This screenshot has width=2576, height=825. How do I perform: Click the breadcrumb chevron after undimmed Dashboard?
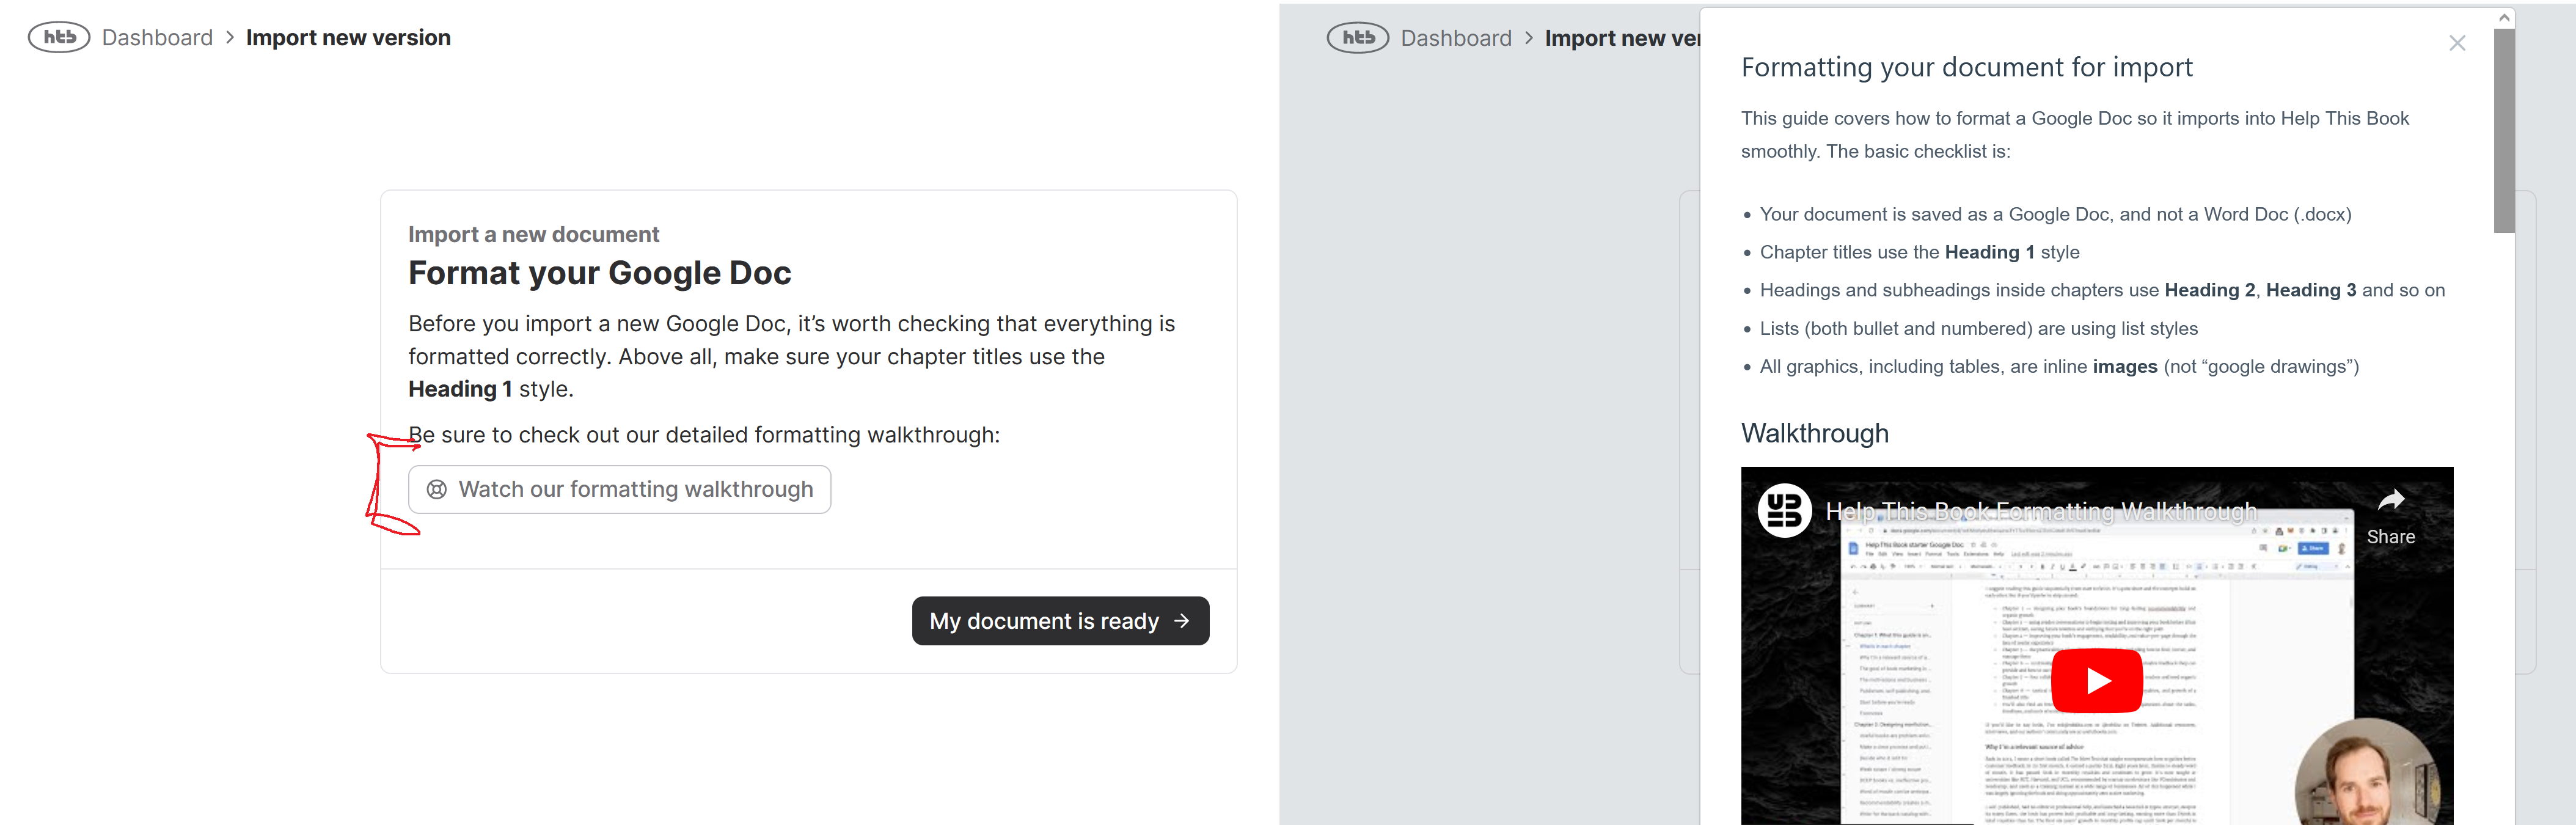pos(230,38)
